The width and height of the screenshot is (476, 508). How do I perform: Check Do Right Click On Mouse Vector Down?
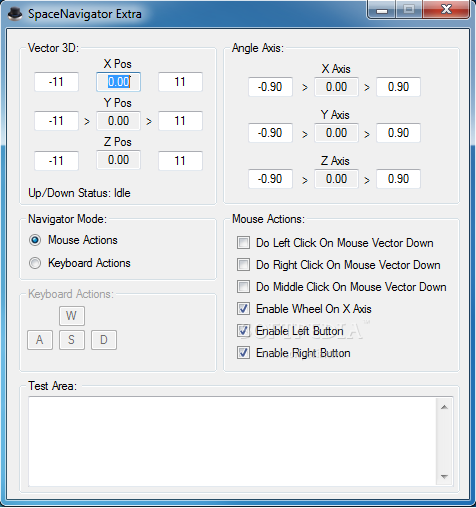click(x=243, y=265)
